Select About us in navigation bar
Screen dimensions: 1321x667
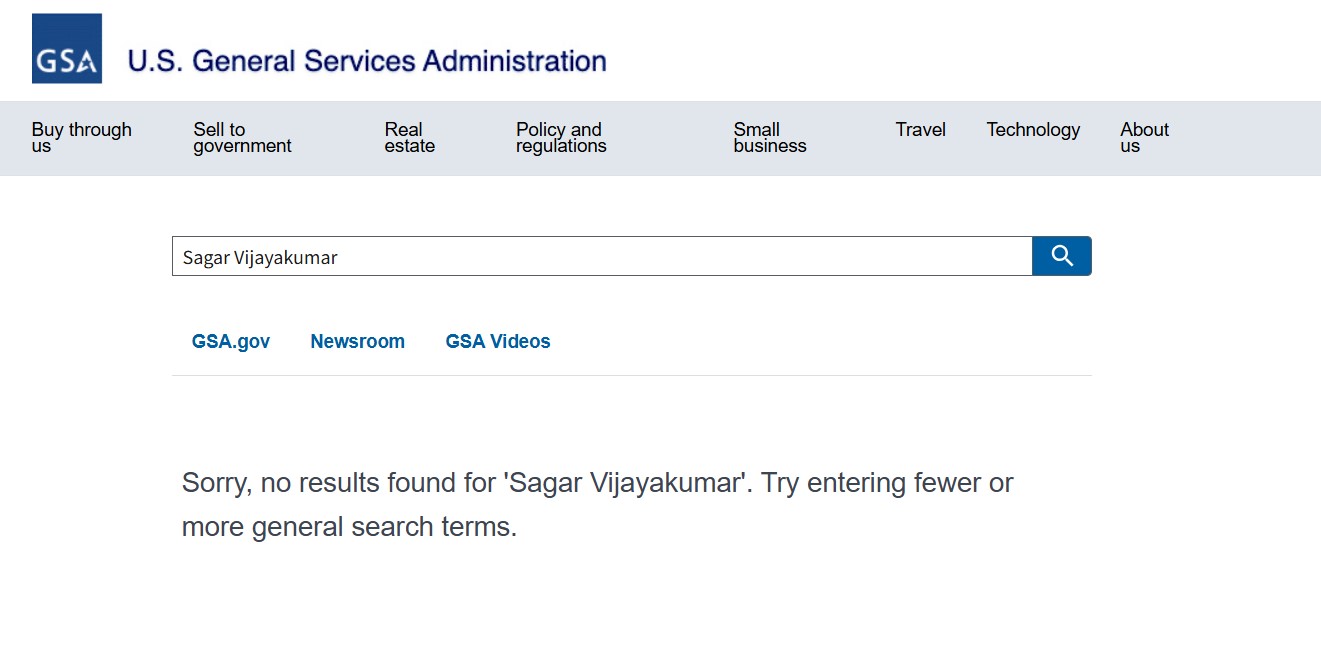coord(1144,138)
